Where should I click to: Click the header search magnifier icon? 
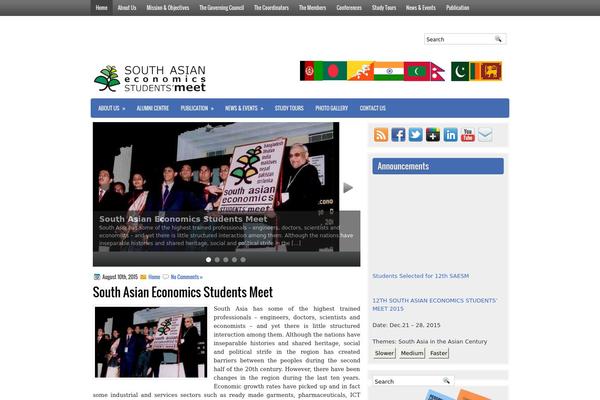pyautogui.click(x=498, y=39)
